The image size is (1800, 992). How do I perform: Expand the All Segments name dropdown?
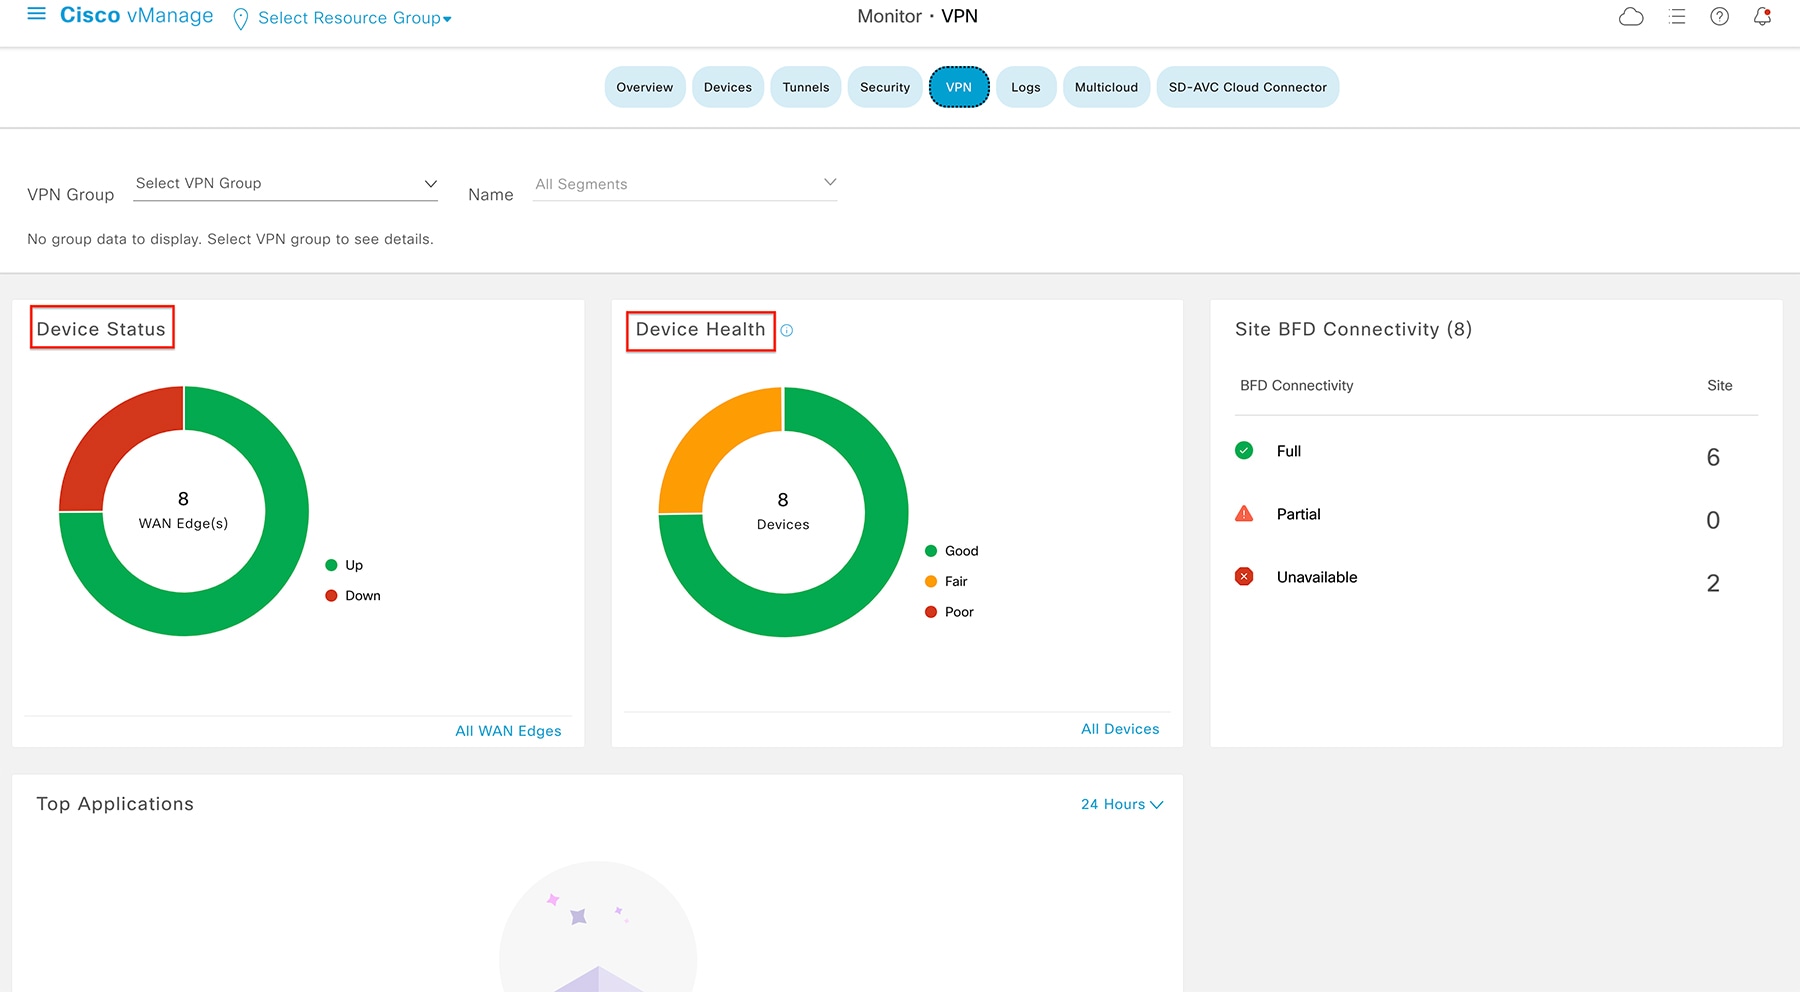coord(685,184)
